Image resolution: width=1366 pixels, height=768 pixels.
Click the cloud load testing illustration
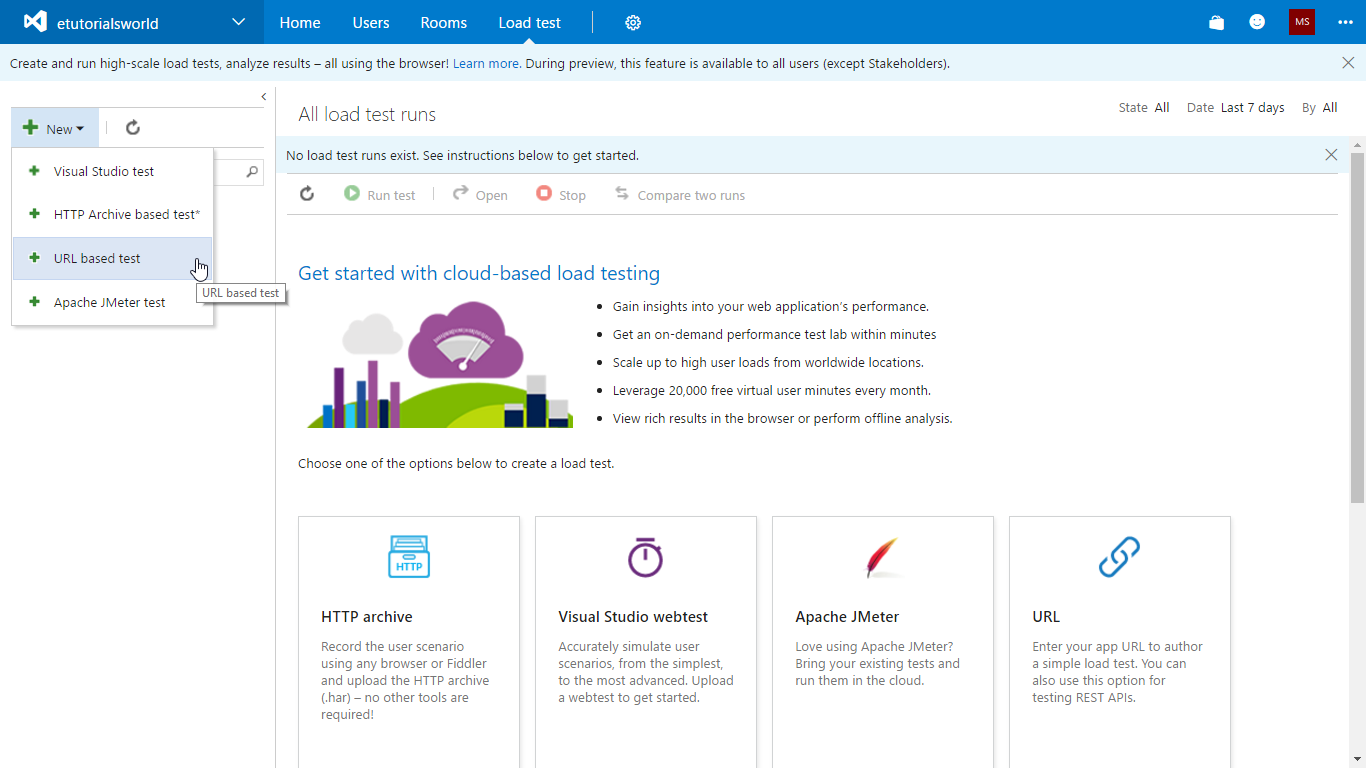pyautogui.click(x=440, y=365)
